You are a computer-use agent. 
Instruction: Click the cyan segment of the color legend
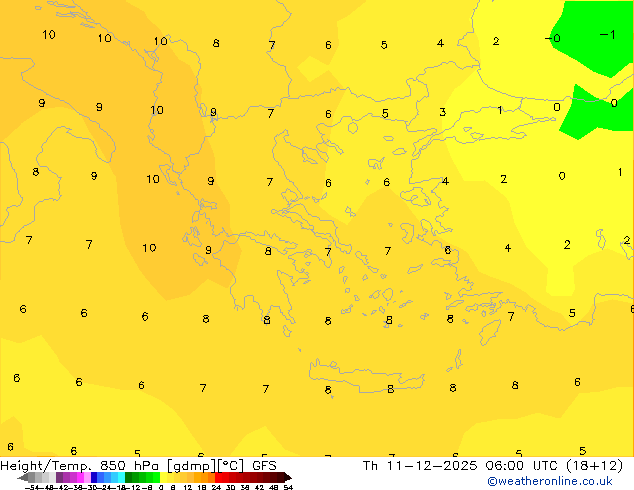coord(121,478)
